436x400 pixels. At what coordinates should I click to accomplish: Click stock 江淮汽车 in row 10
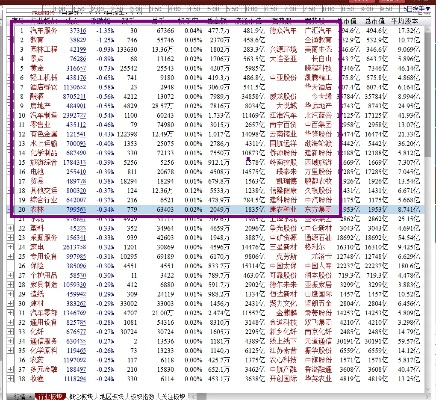(283, 115)
